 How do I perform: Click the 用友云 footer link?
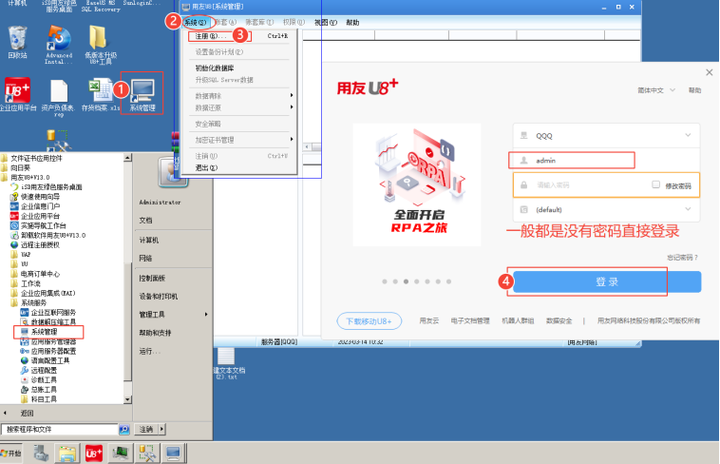pos(429,321)
